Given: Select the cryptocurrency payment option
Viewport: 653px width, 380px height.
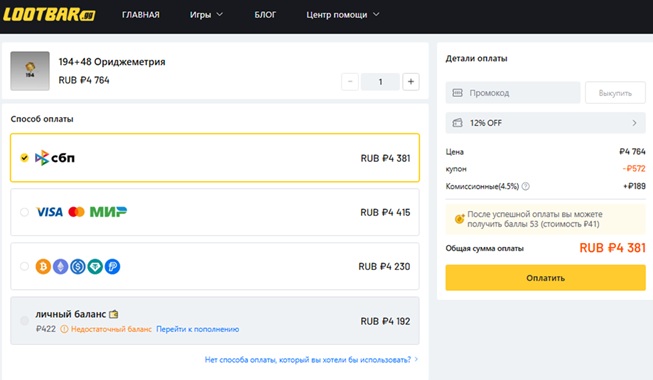Looking at the screenshot, I should click(x=215, y=266).
